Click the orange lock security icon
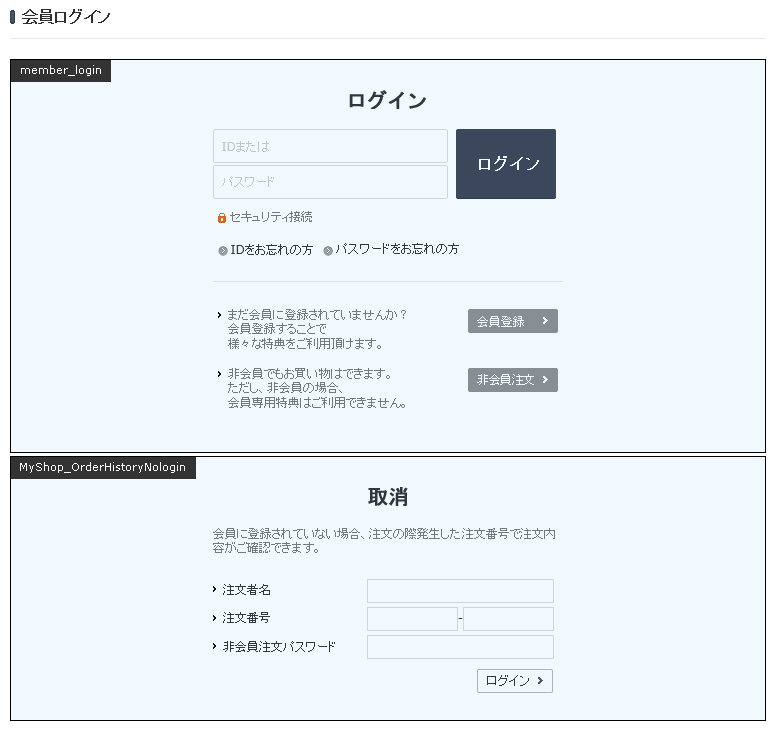Viewport: 776px width, 731px height. tap(222, 218)
